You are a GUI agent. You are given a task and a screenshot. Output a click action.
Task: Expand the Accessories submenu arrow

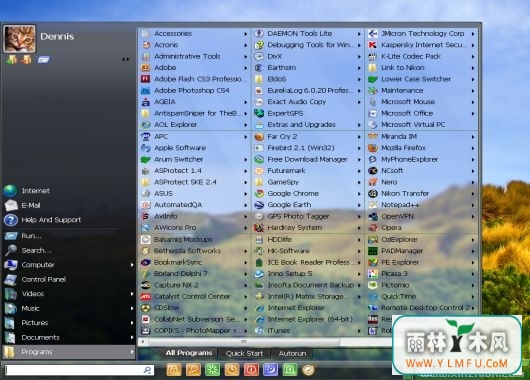[x=246, y=34]
